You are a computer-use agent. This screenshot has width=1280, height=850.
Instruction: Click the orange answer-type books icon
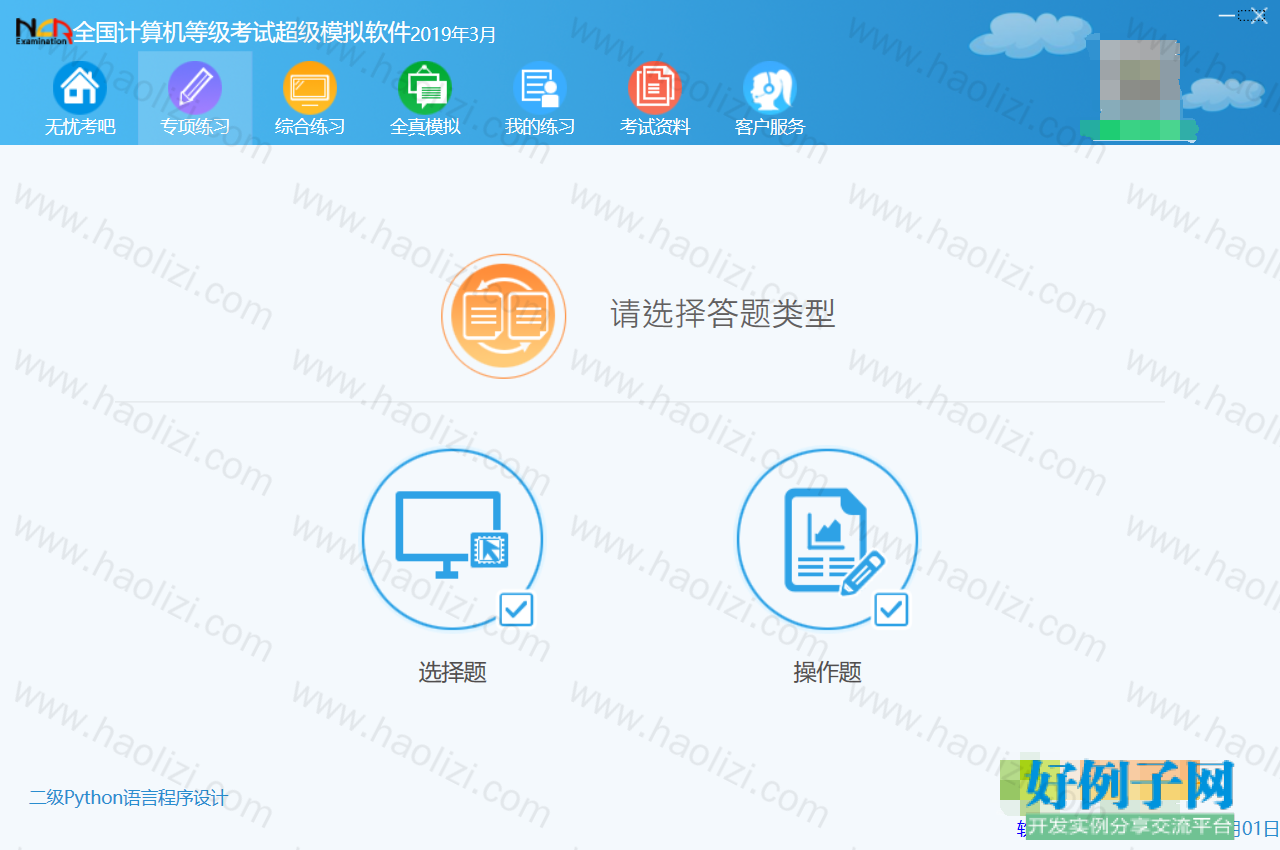click(x=504, y=316)
